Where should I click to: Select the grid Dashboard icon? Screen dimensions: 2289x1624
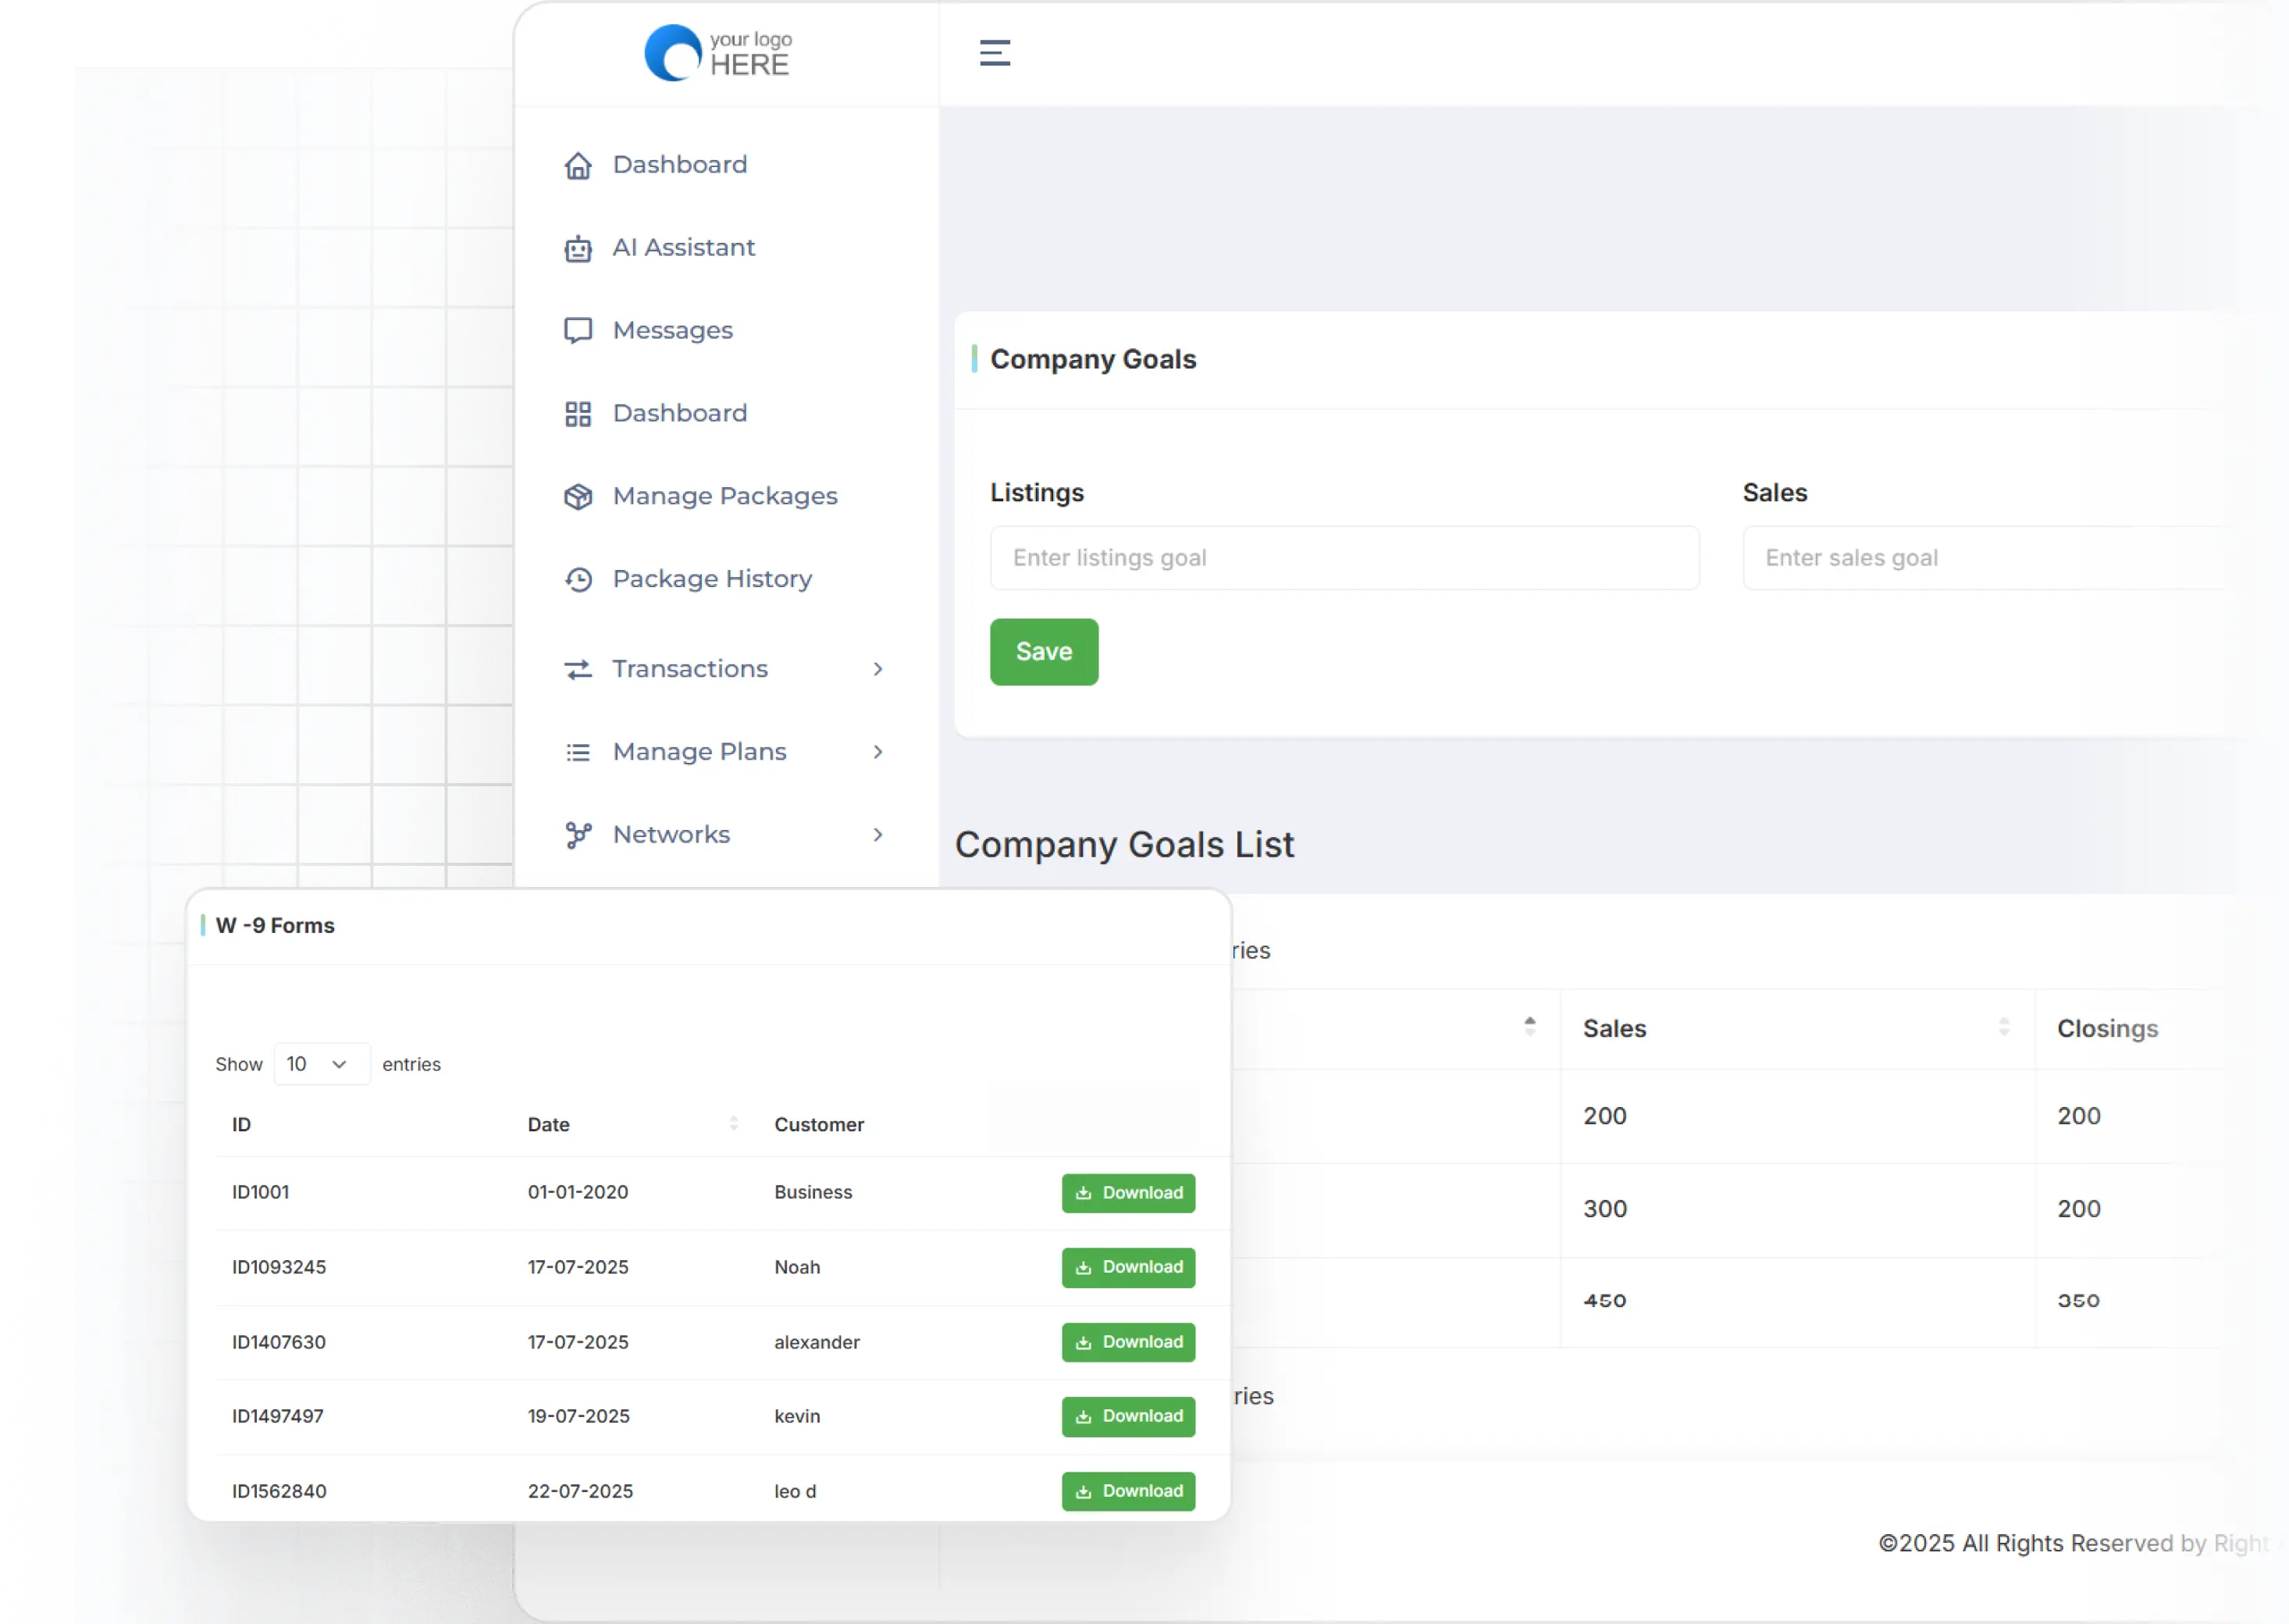click(578, 414)
